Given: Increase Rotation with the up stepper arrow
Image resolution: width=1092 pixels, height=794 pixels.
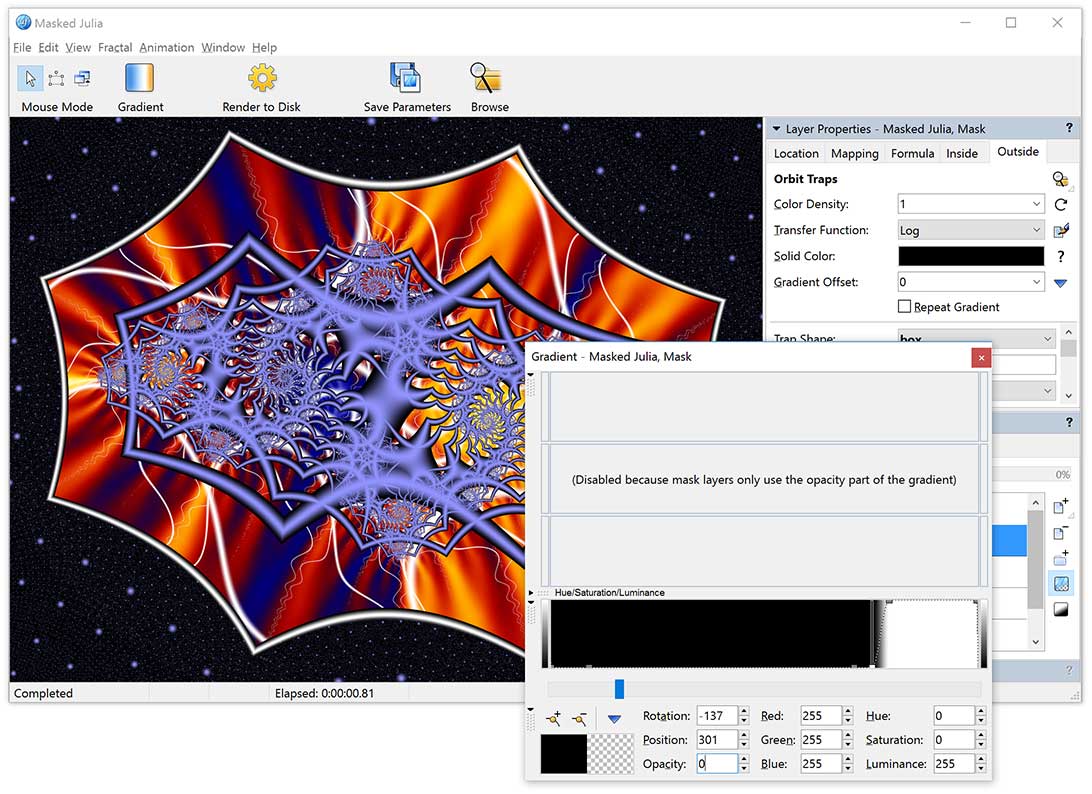Looking at the screenshot, I should click(744, 711).
